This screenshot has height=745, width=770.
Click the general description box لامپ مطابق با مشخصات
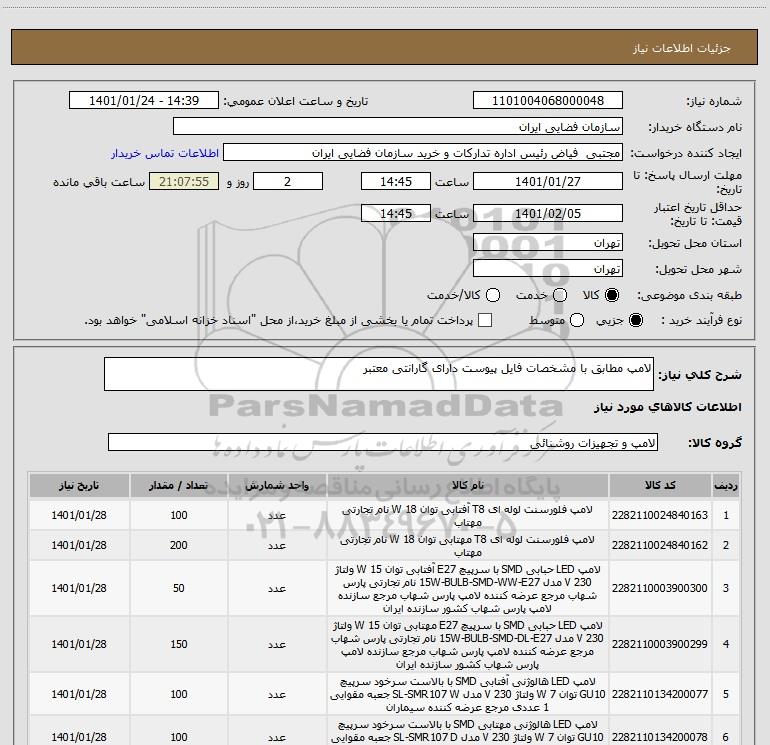point(379,374)
